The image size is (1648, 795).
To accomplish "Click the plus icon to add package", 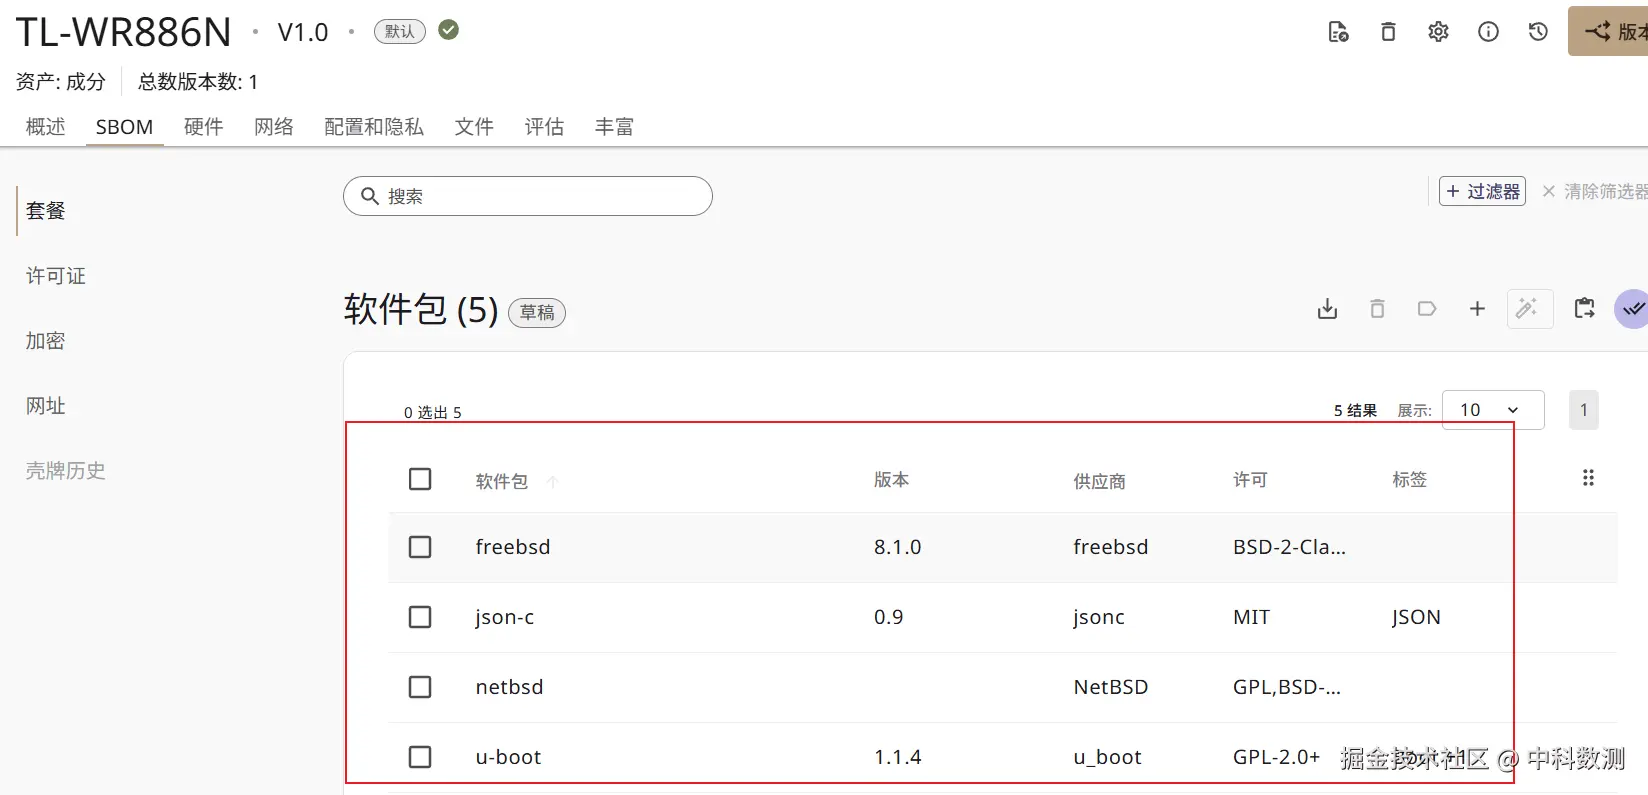I will click(x=1477, y=309).
